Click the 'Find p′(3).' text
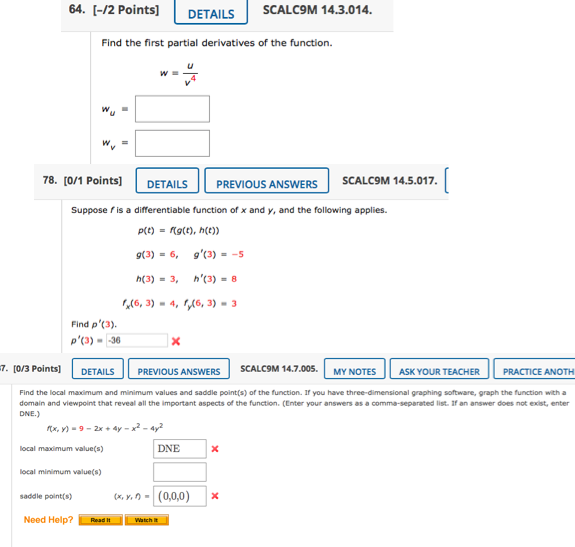 point(94,324)
